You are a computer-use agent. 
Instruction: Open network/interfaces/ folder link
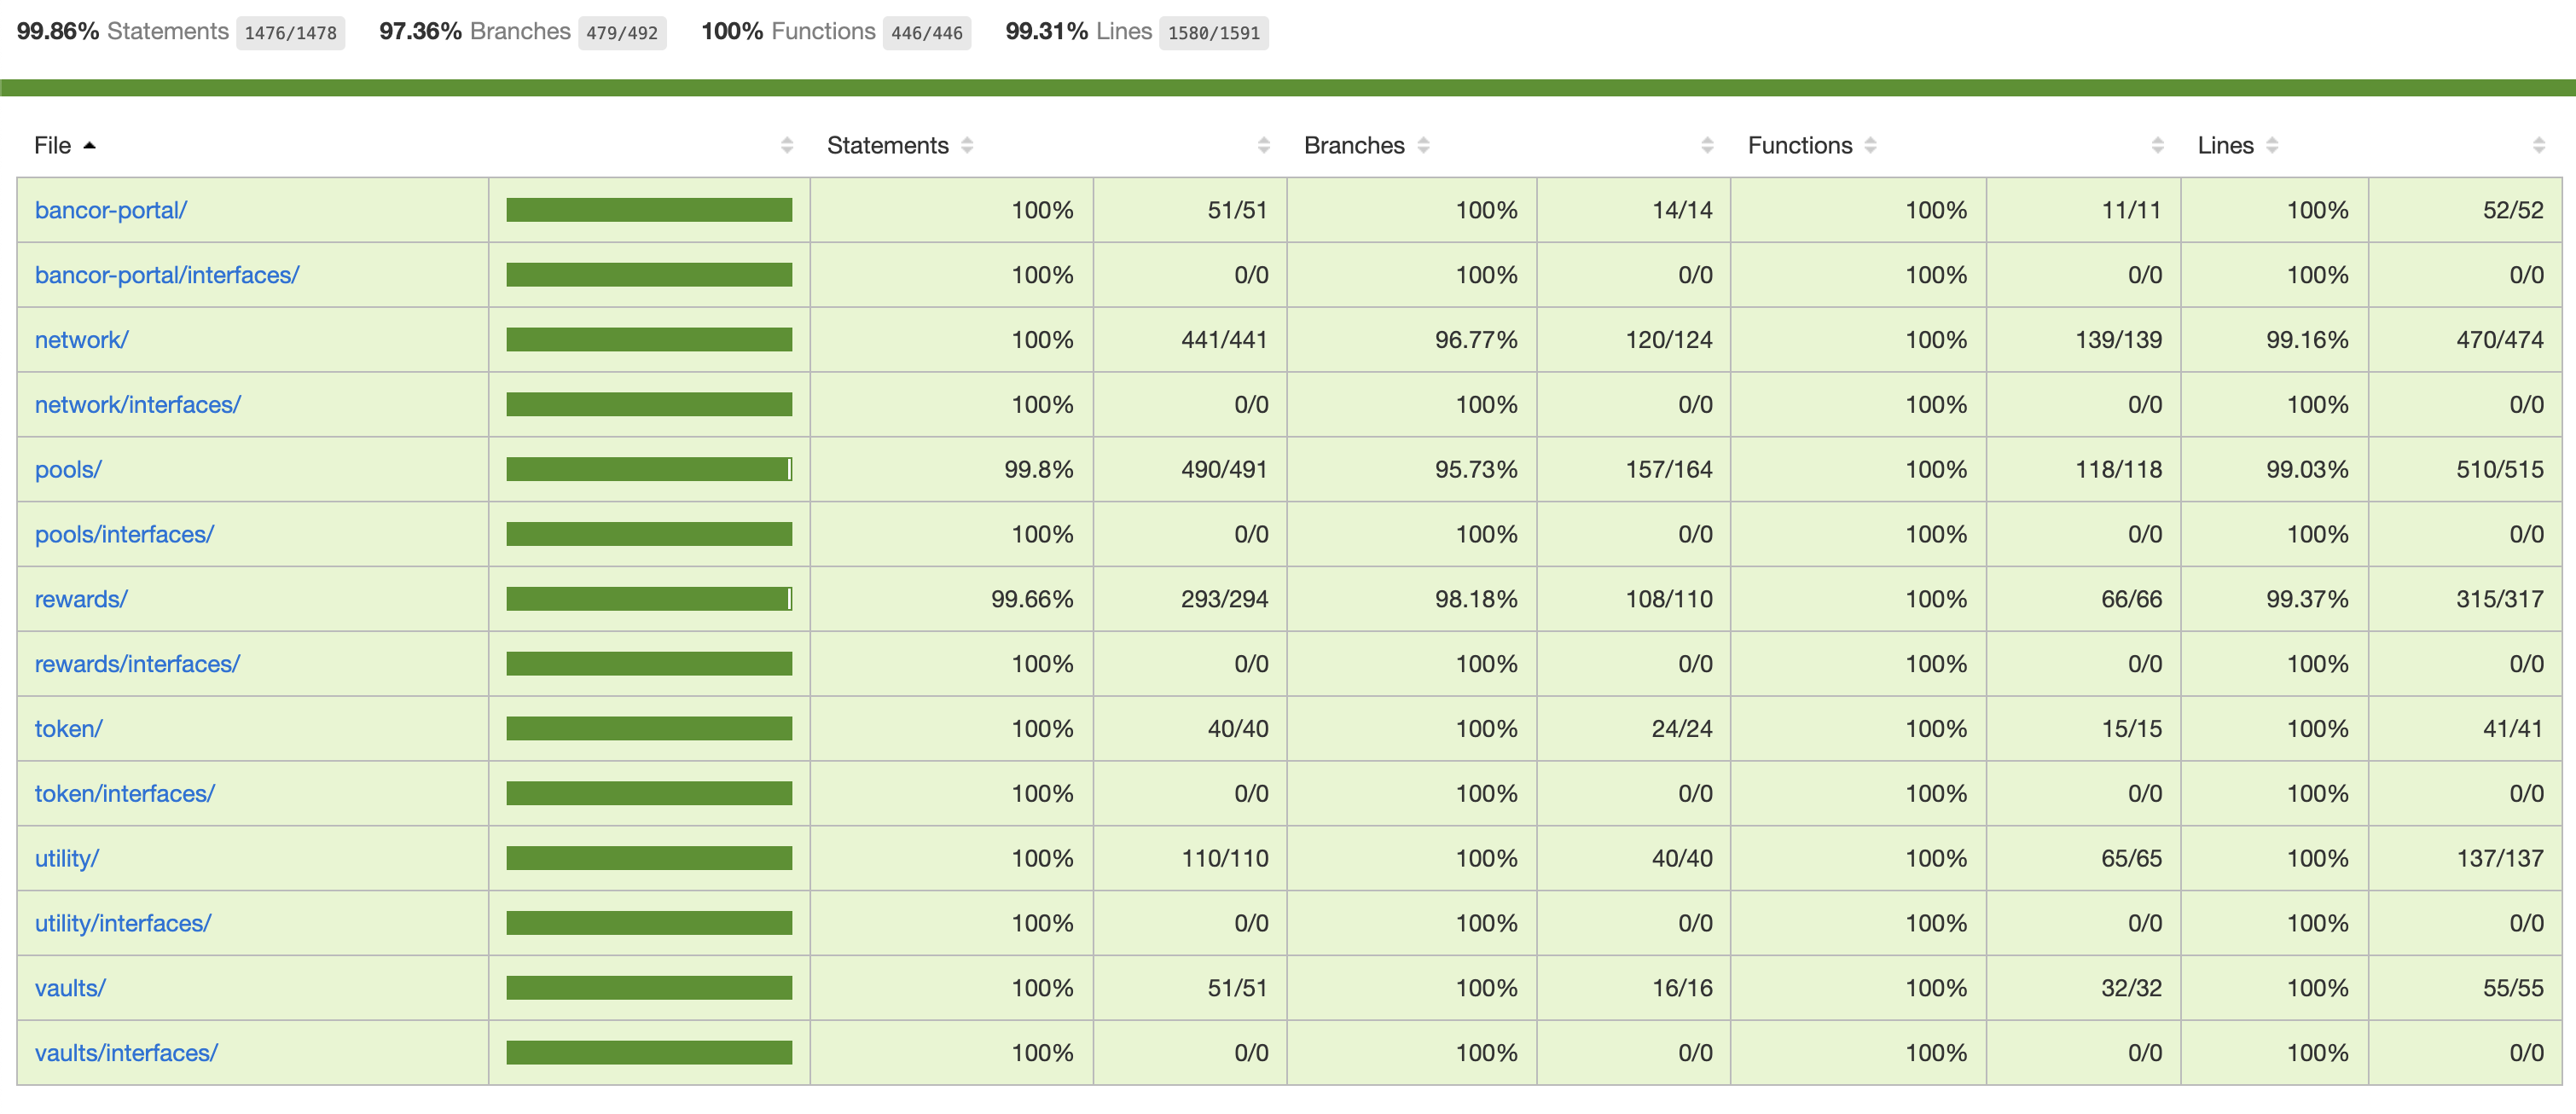click(137, 405)
